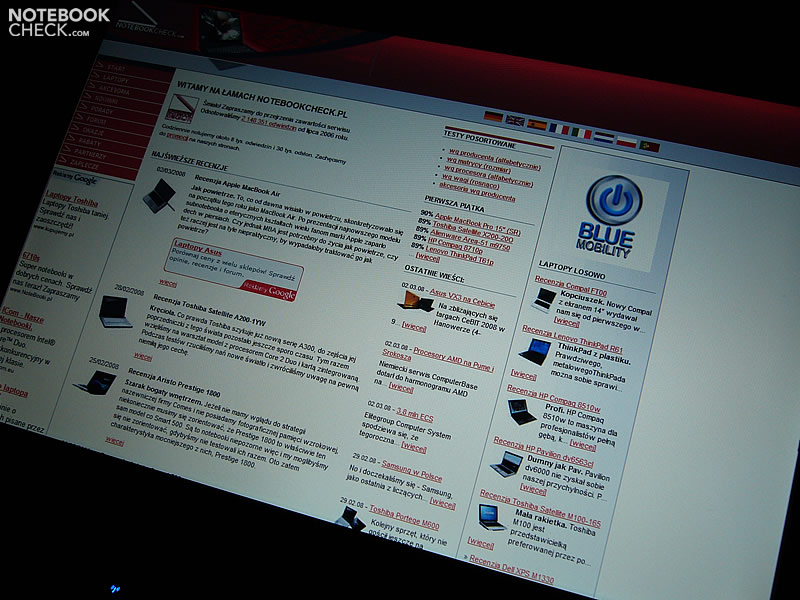Select the Dutch flag icon
The image size is (800, 600).
604,138
